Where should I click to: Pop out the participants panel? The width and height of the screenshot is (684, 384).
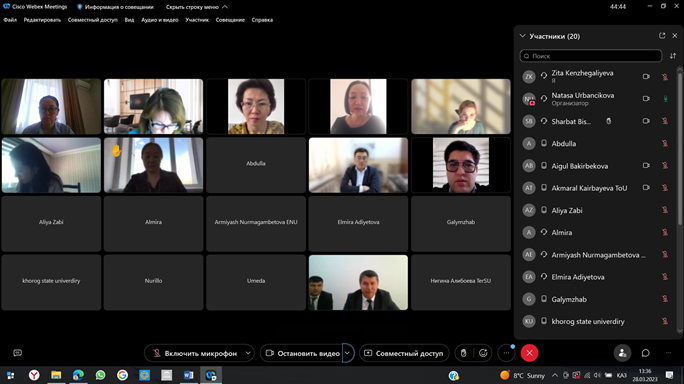point(662,36)
